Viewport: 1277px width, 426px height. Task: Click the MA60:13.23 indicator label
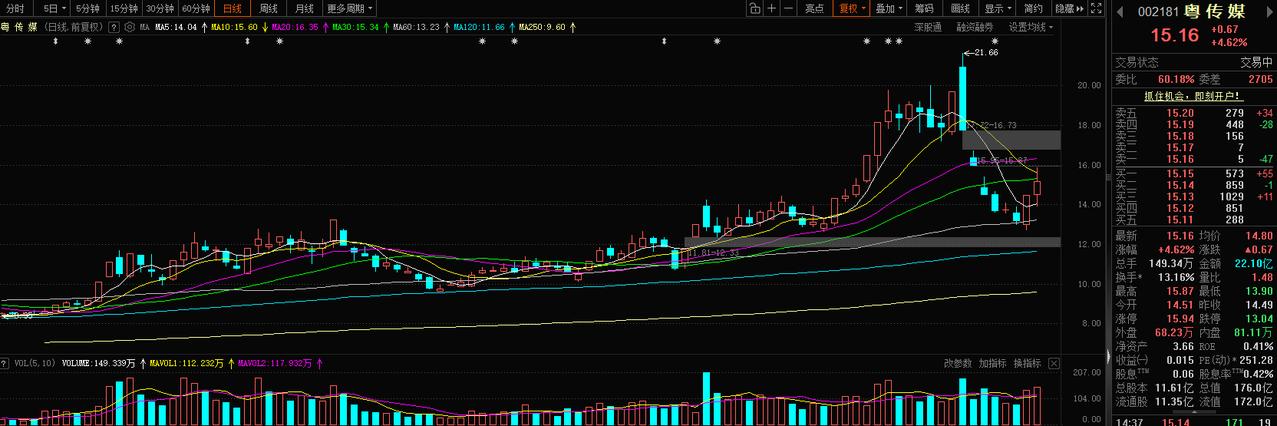click(416, 26)
